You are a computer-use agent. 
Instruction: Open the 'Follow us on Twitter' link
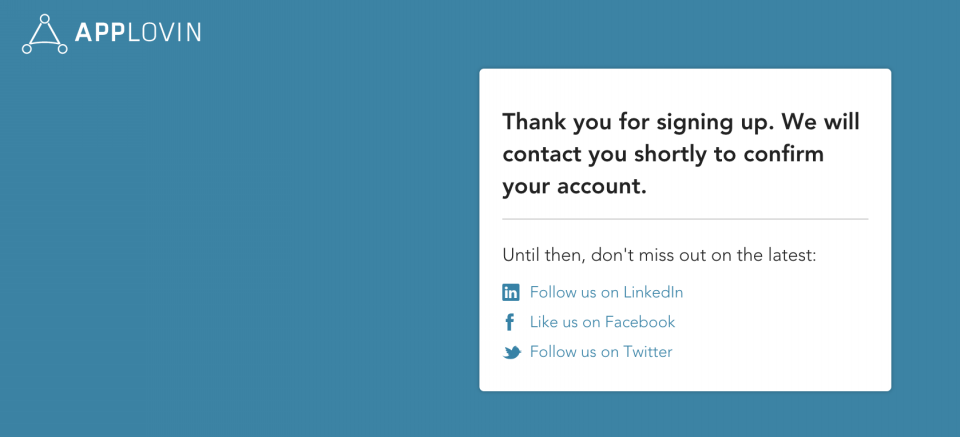(601, 352)
